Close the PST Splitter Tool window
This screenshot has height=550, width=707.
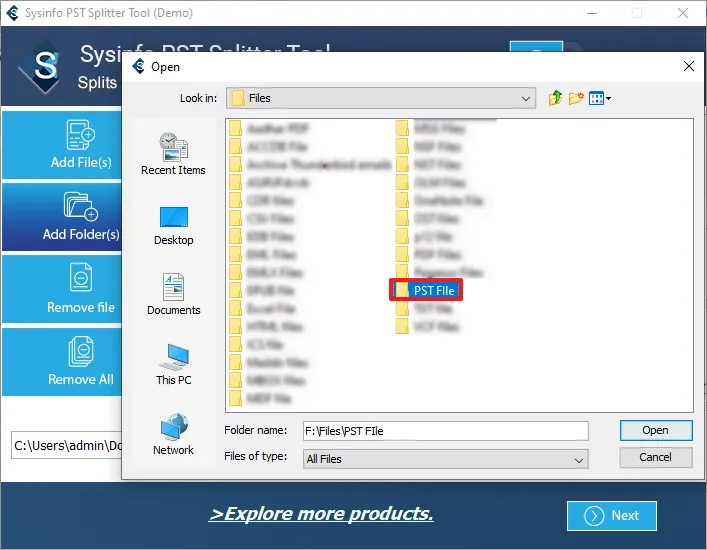tap(683, 13)
